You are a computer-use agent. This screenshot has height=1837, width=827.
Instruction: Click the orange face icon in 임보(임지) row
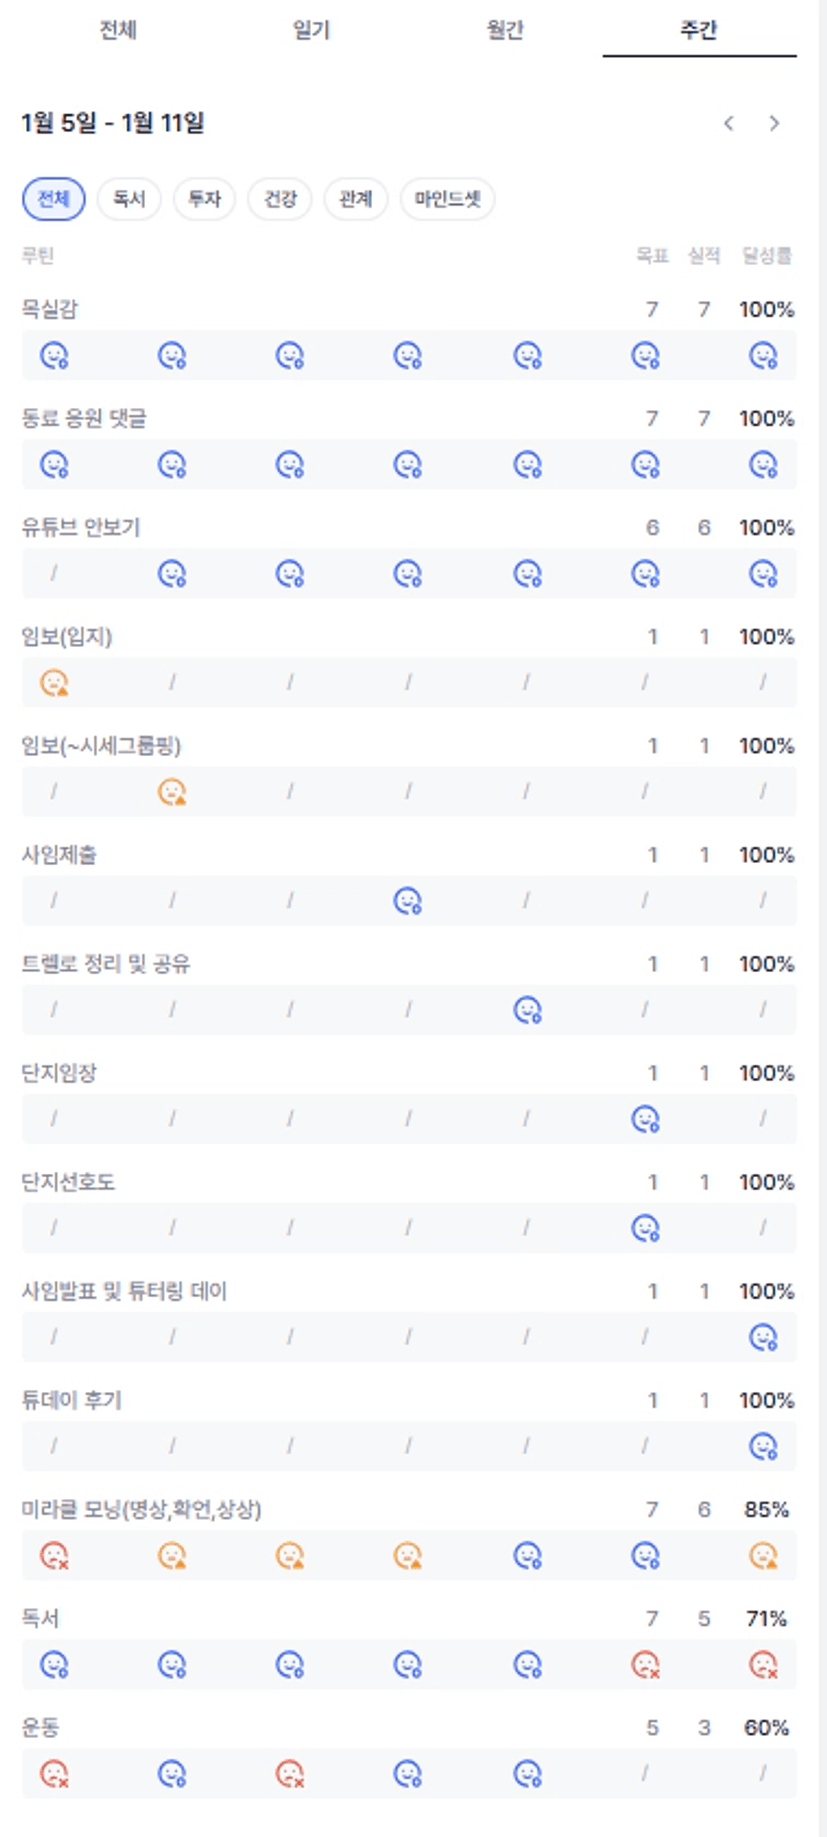(x=54, y=683)
